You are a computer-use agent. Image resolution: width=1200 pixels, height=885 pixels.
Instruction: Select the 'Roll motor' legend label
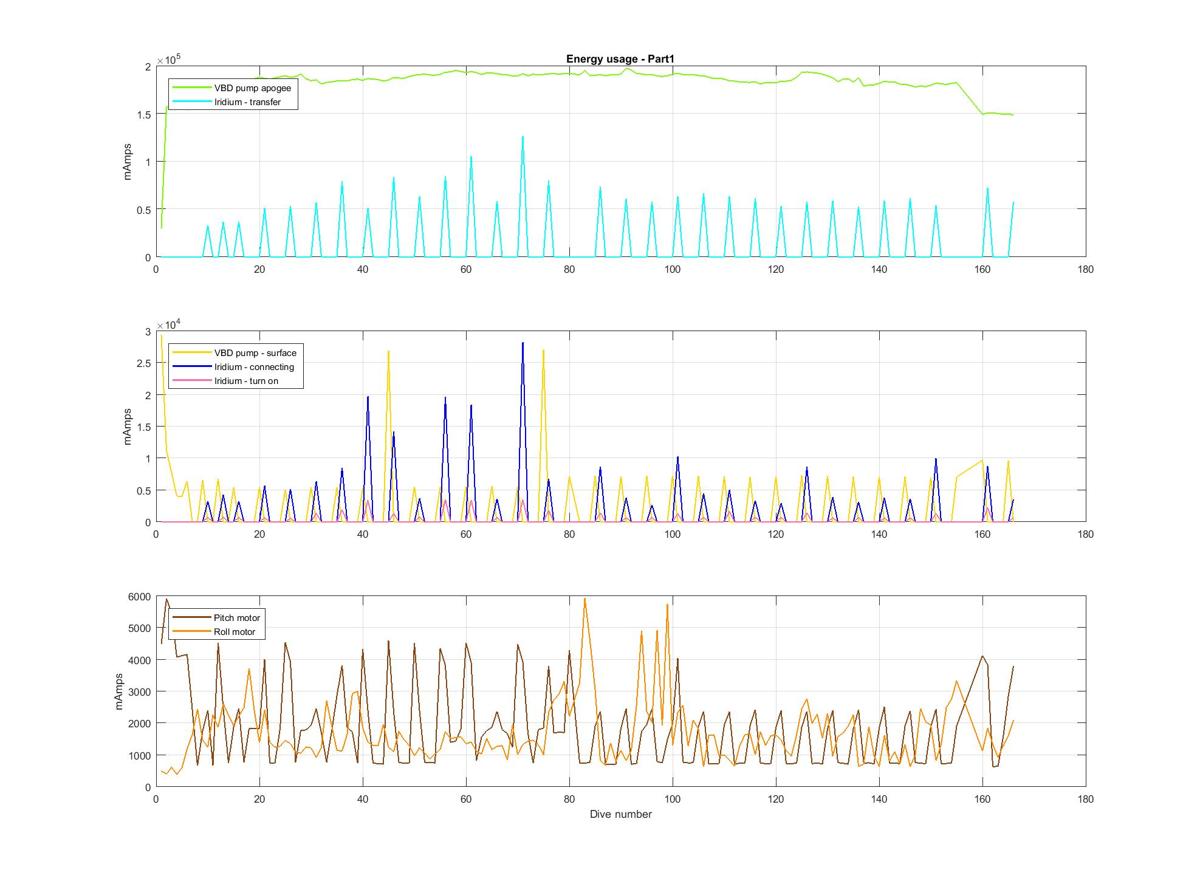click(x=235, y=632)
